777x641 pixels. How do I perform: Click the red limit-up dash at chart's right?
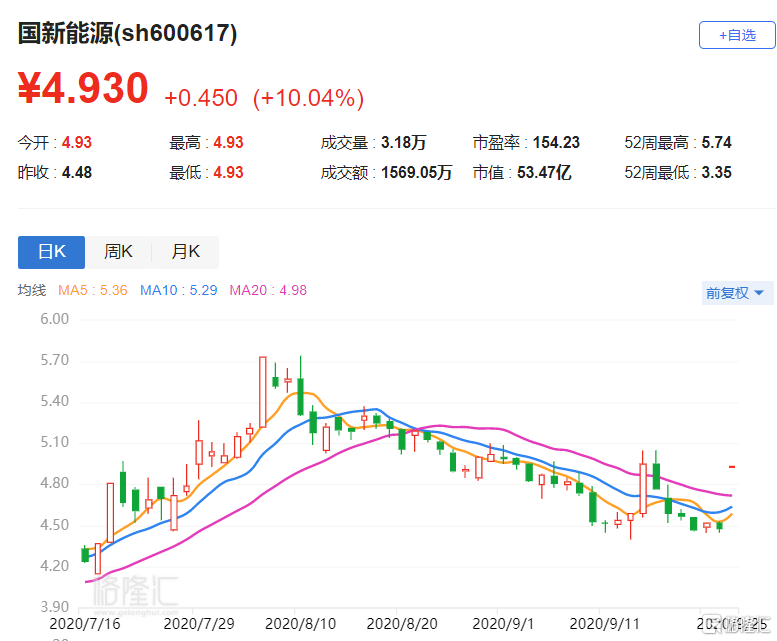(732, 467)
